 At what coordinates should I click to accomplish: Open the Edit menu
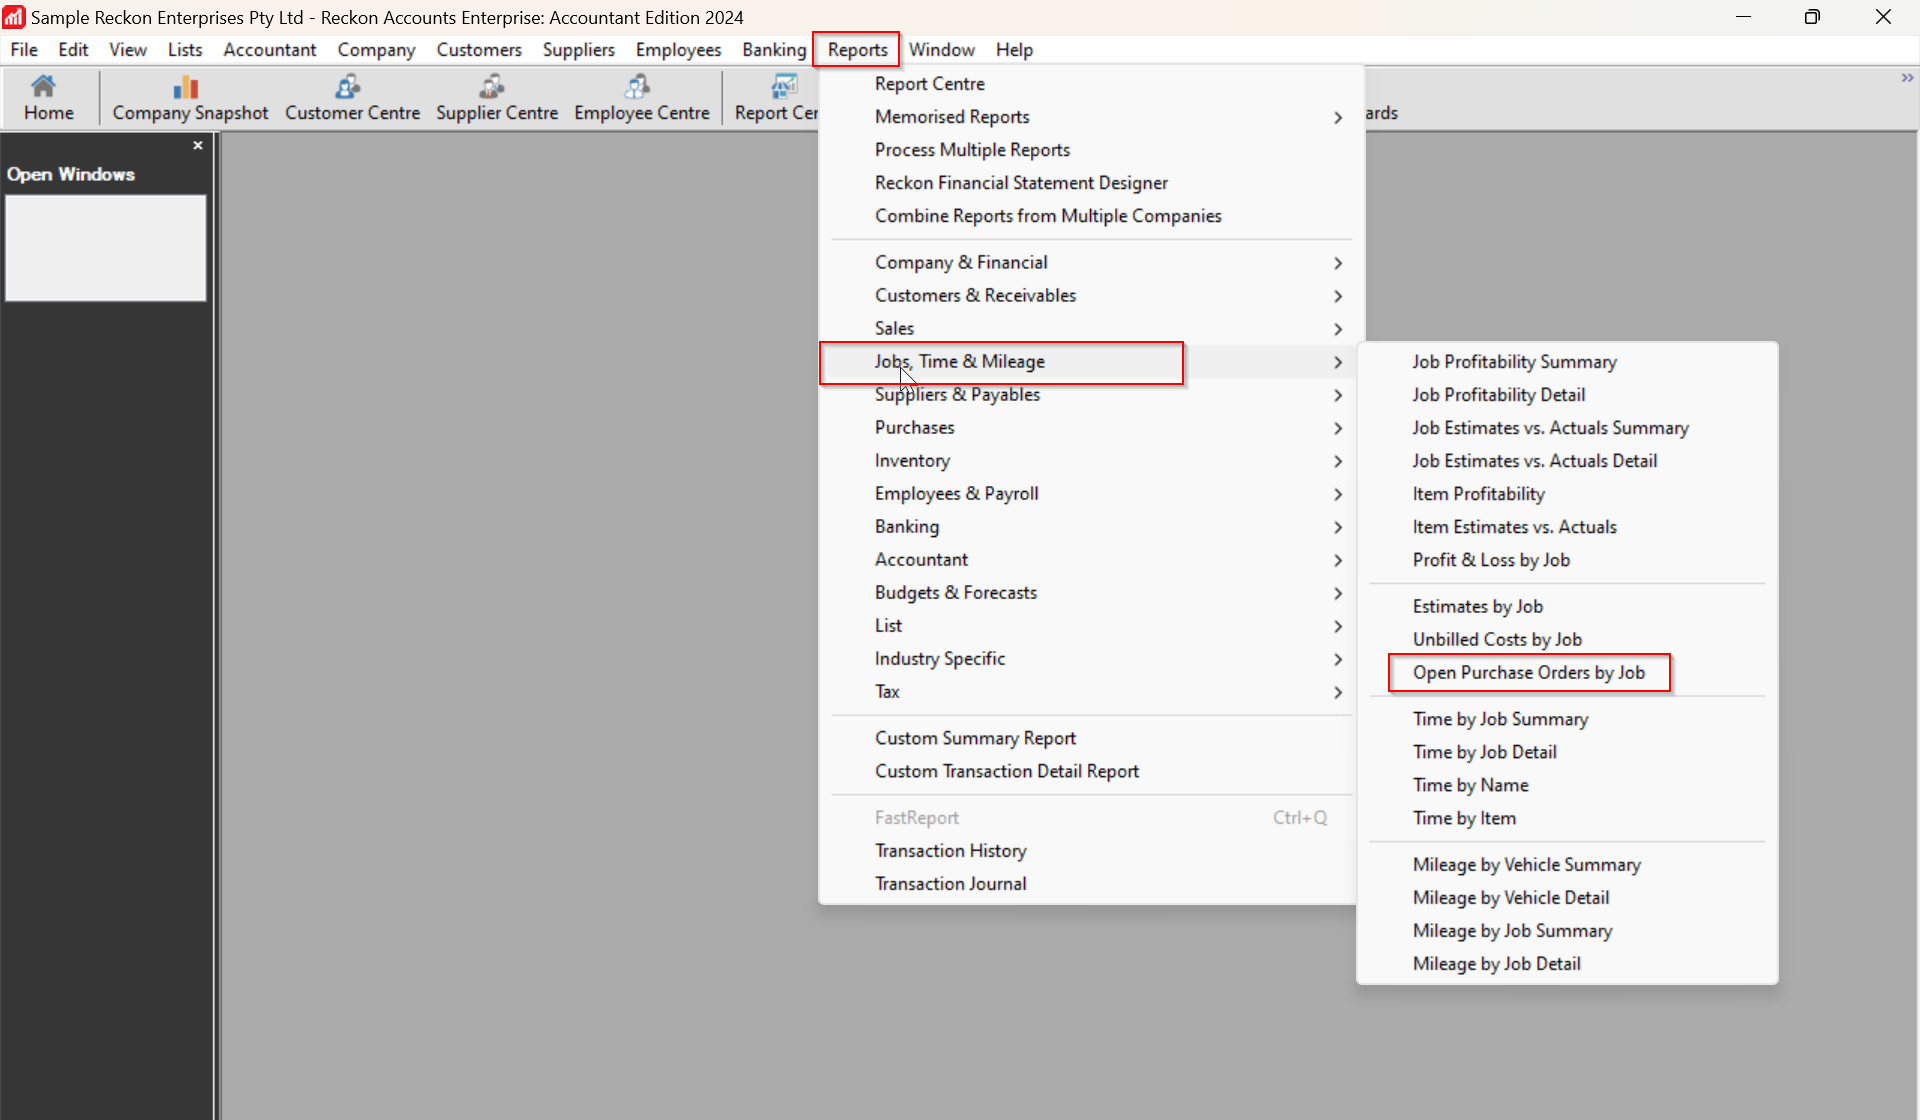coord(73,49)
